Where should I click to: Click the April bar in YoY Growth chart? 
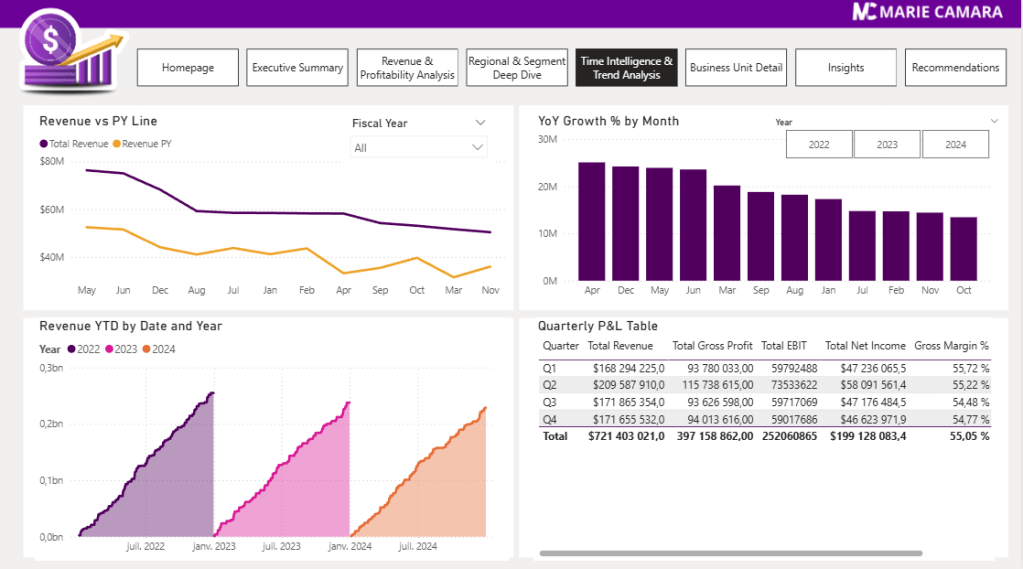coord(591,221)
